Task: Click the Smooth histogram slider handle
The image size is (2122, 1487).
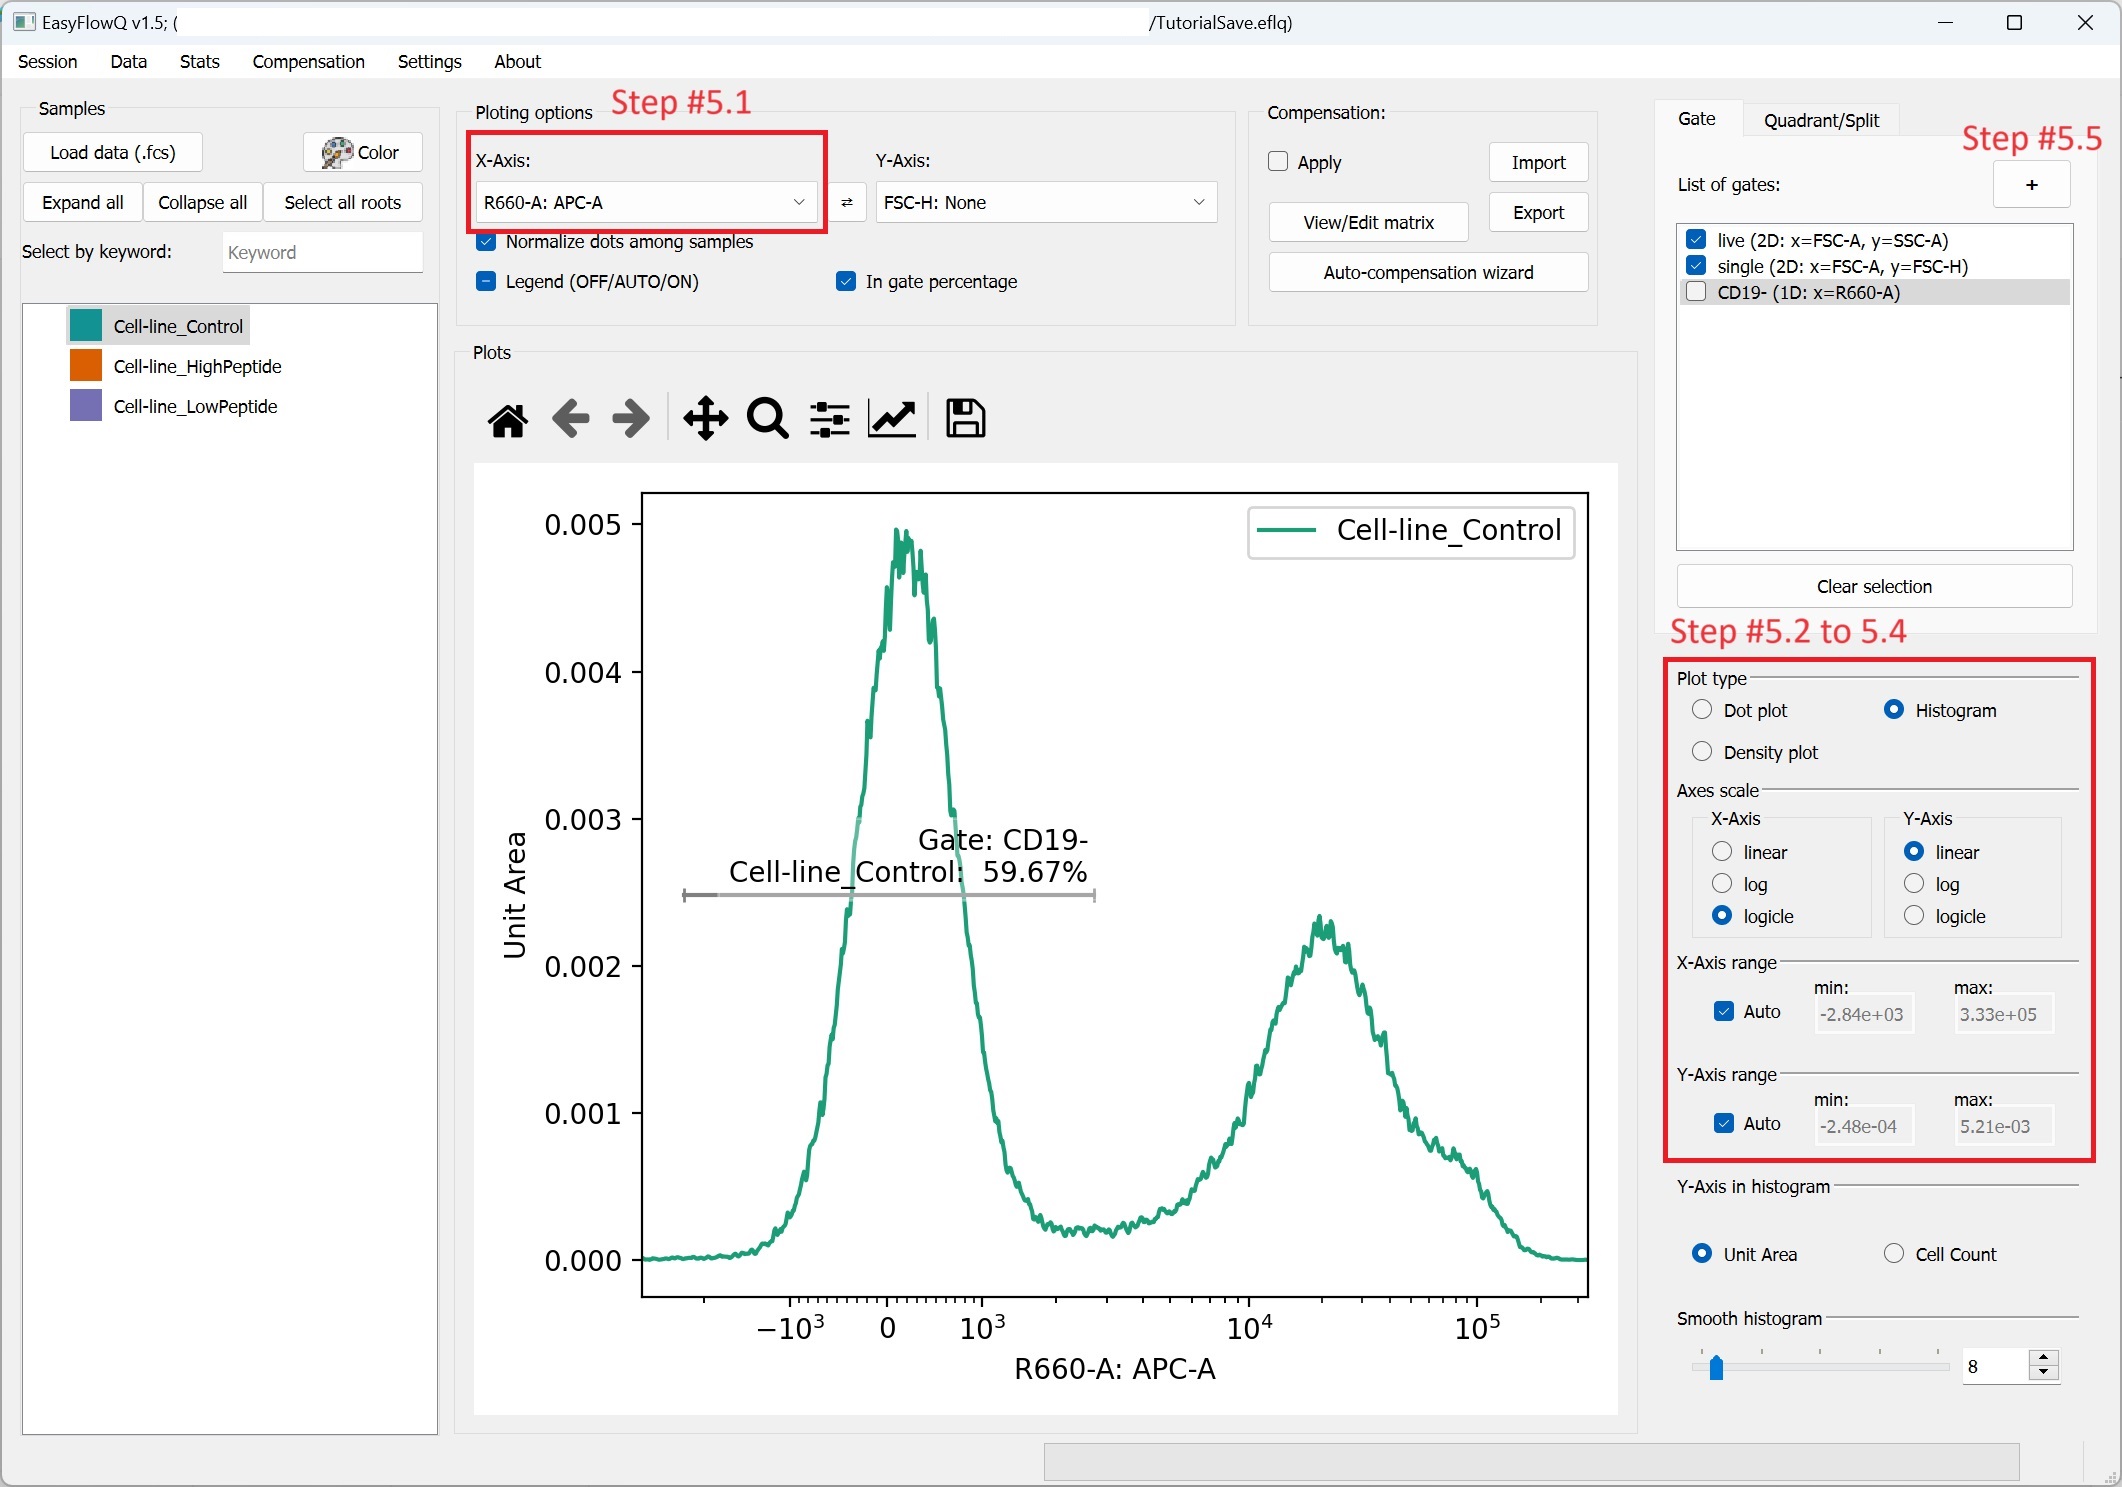Action: click(x=1716, y=1367)
